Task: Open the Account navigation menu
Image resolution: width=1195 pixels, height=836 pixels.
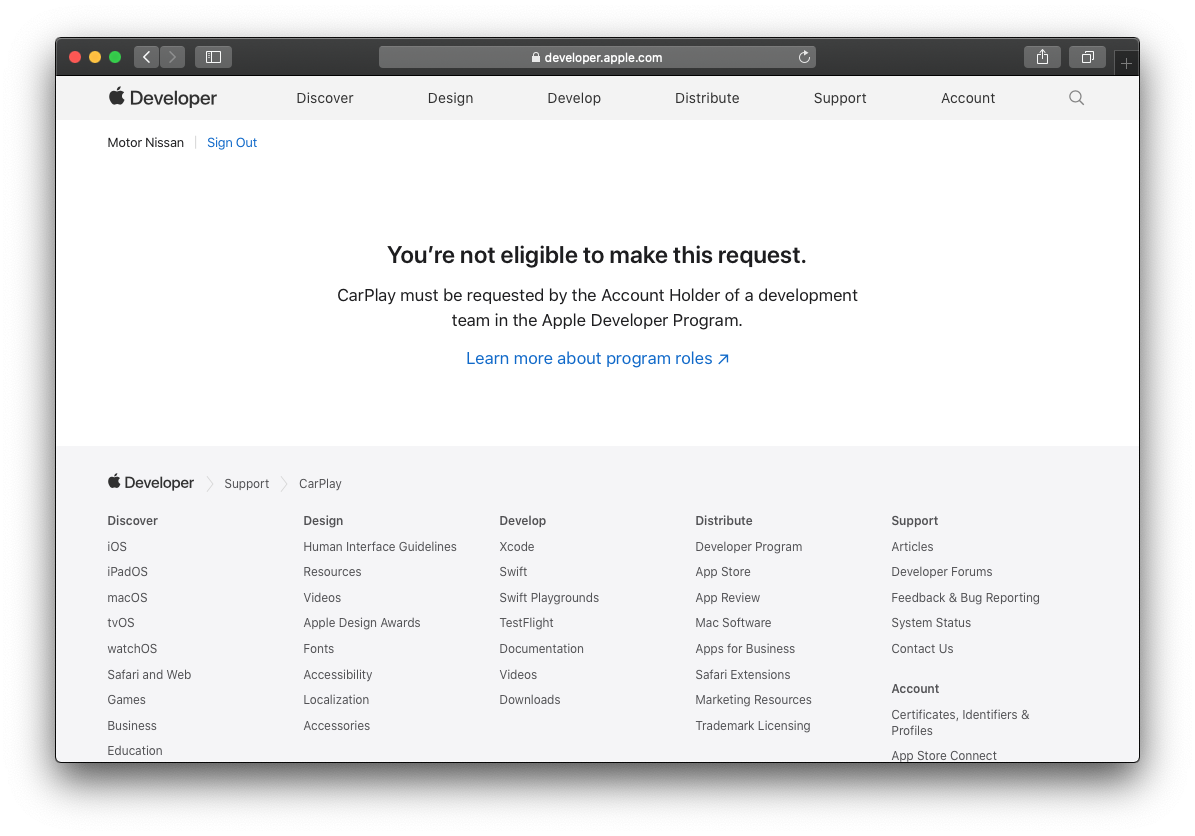Action: point(968,98)
